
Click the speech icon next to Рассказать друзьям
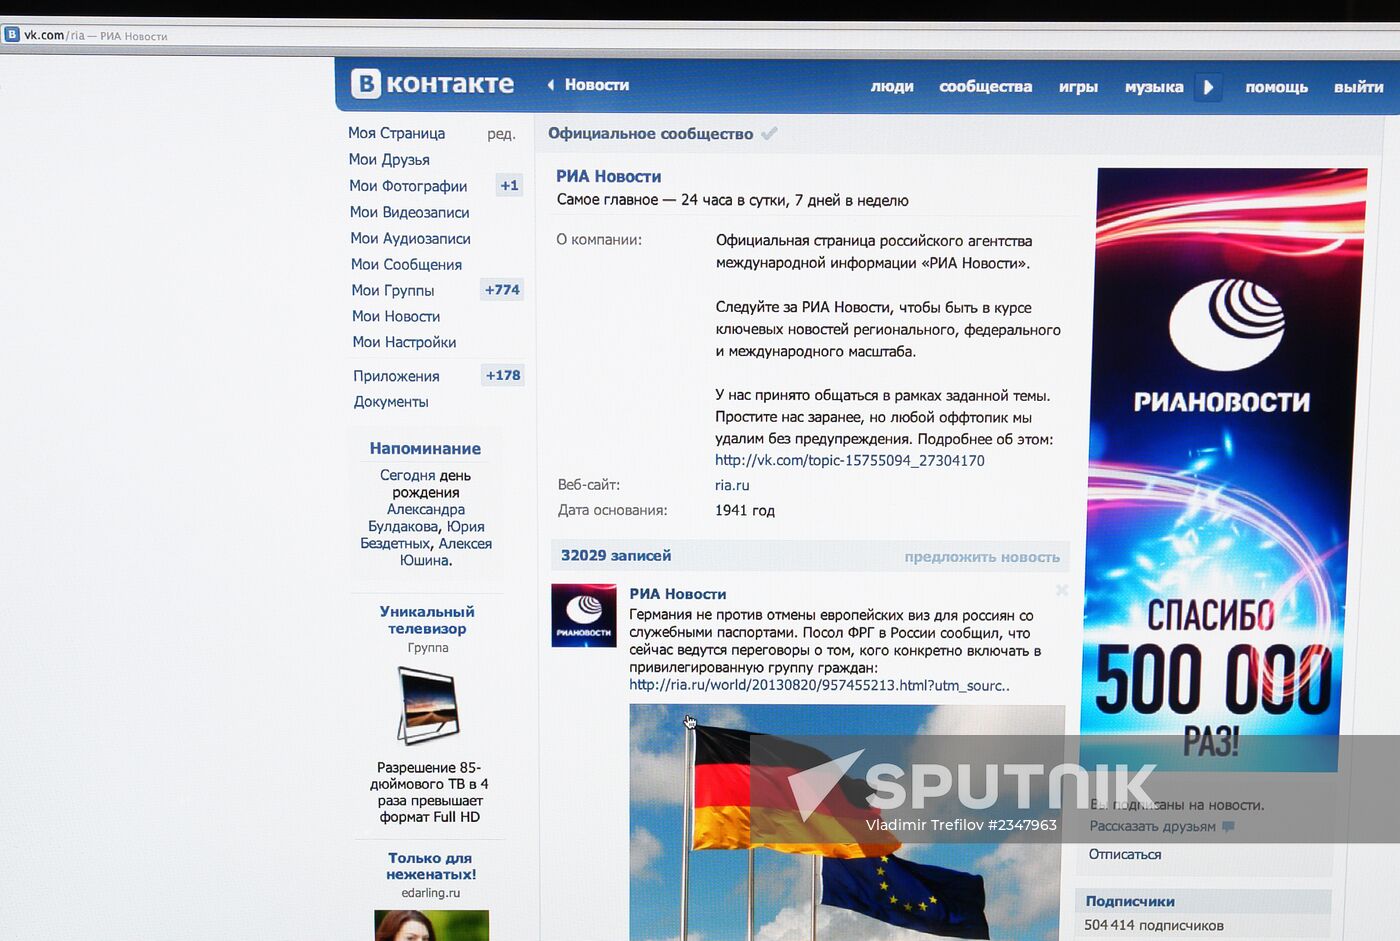coord(1229,826)
